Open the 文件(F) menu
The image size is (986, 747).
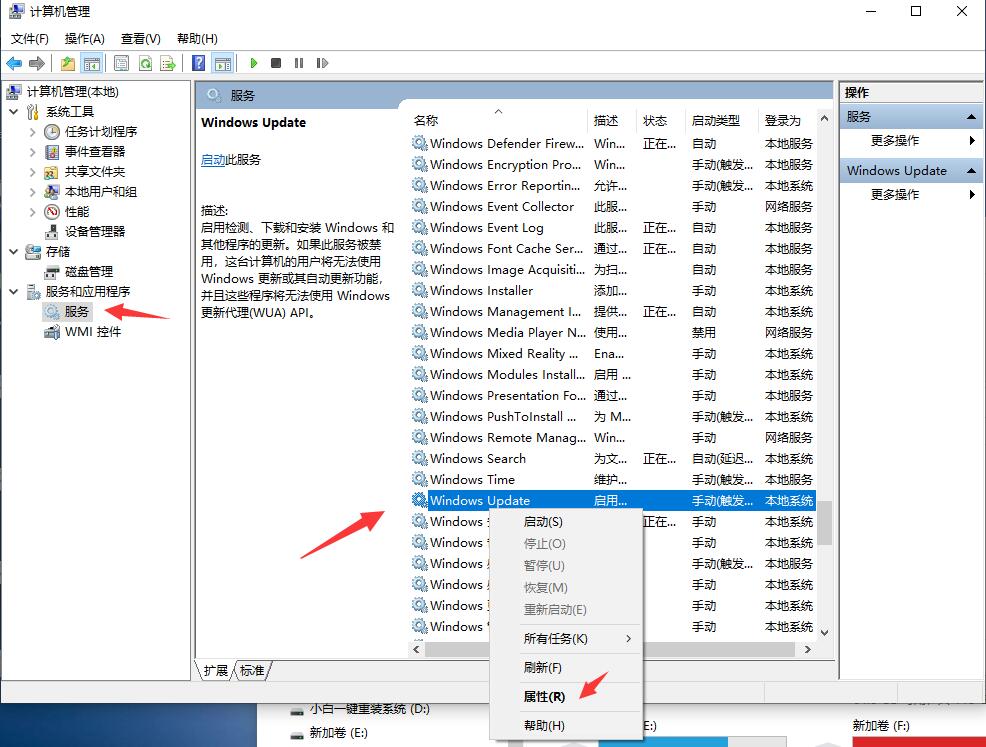click(30, 39)
